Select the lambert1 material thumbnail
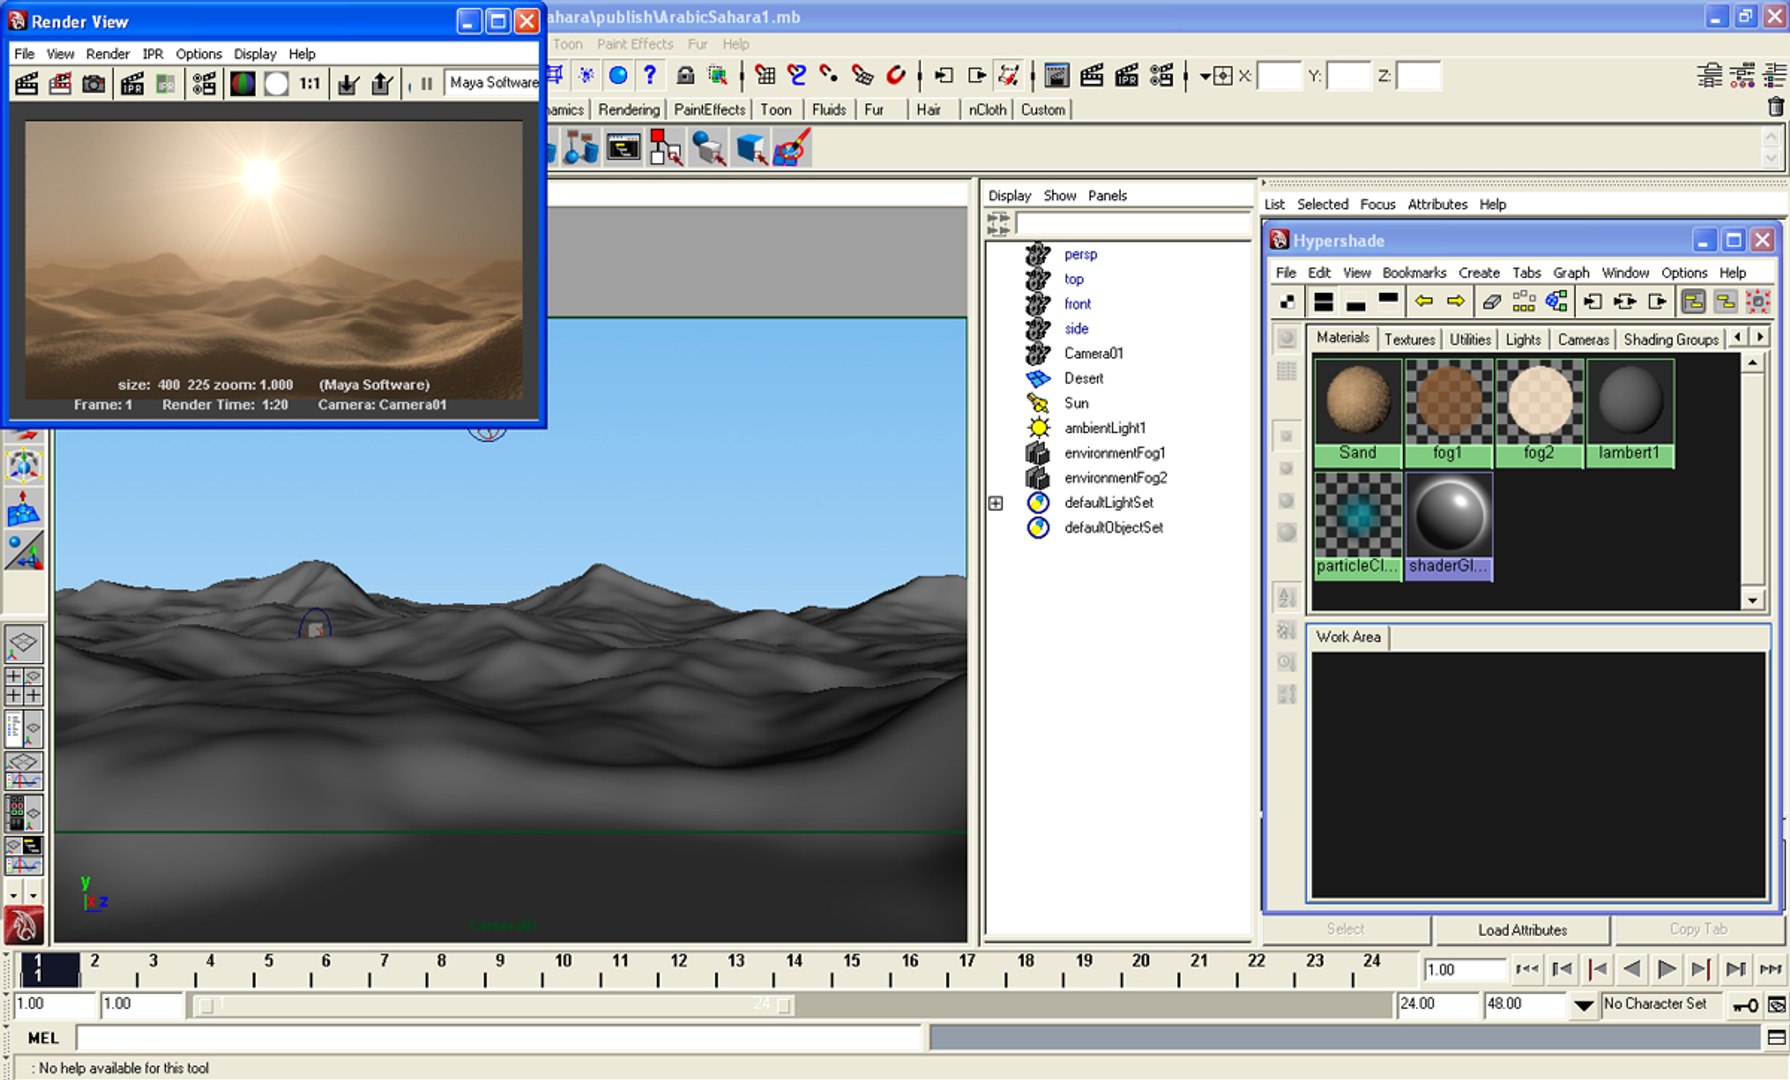This screenshot has width=1790, height=1080. click(x=1629, y=412)
